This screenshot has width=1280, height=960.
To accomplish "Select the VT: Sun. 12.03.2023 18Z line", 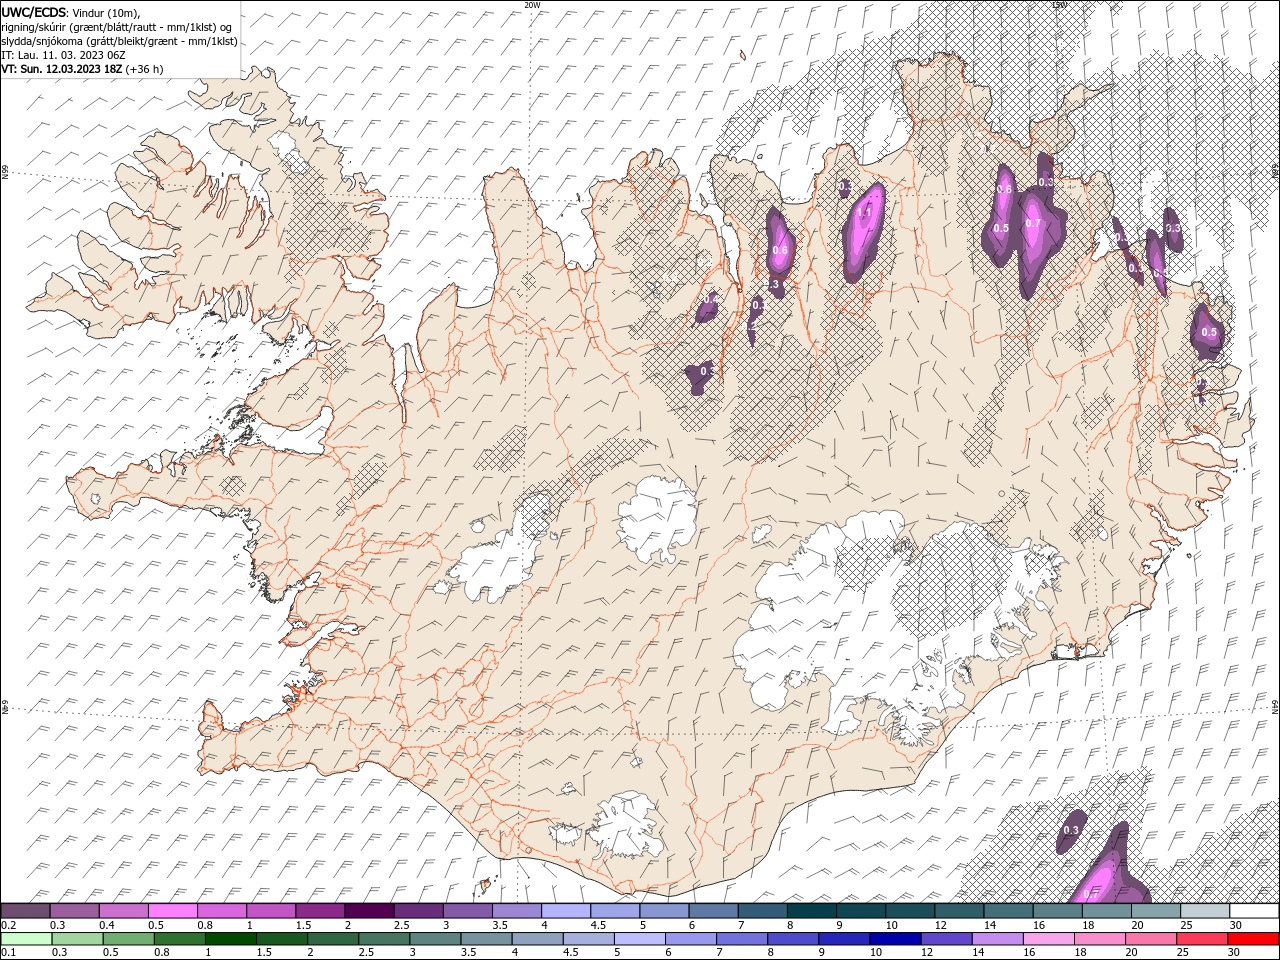I will coord(83,69).
